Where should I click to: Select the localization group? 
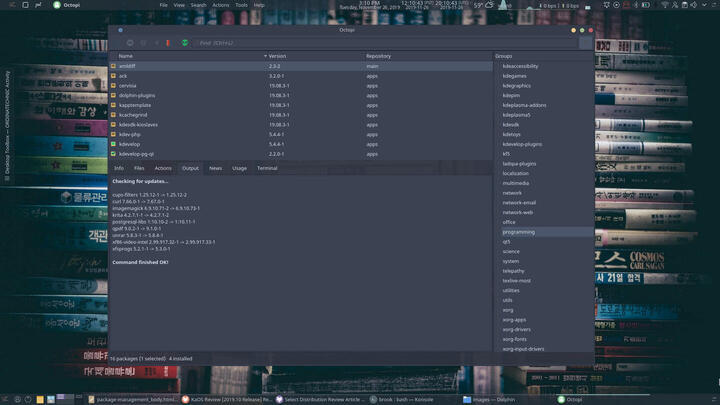click(x=515, y=174)
